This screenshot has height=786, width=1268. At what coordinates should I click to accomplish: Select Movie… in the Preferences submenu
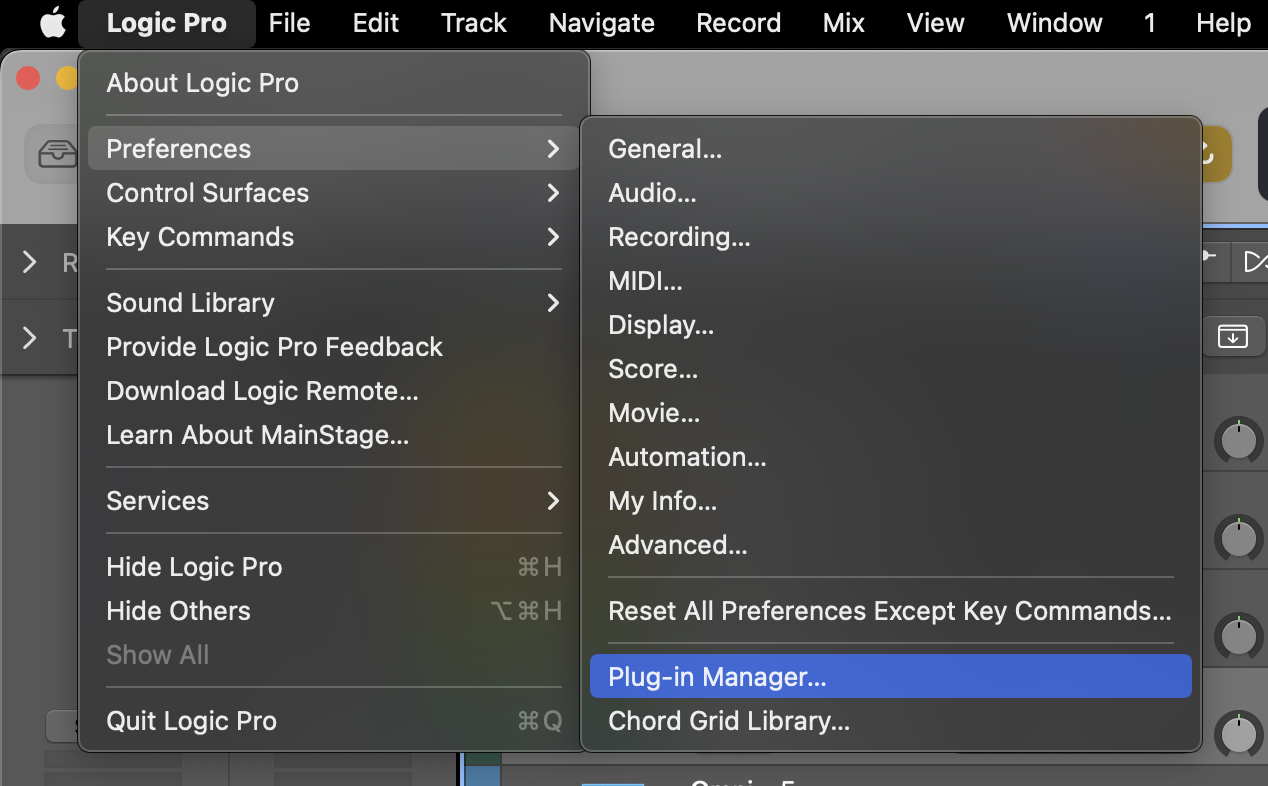[891, 413]
